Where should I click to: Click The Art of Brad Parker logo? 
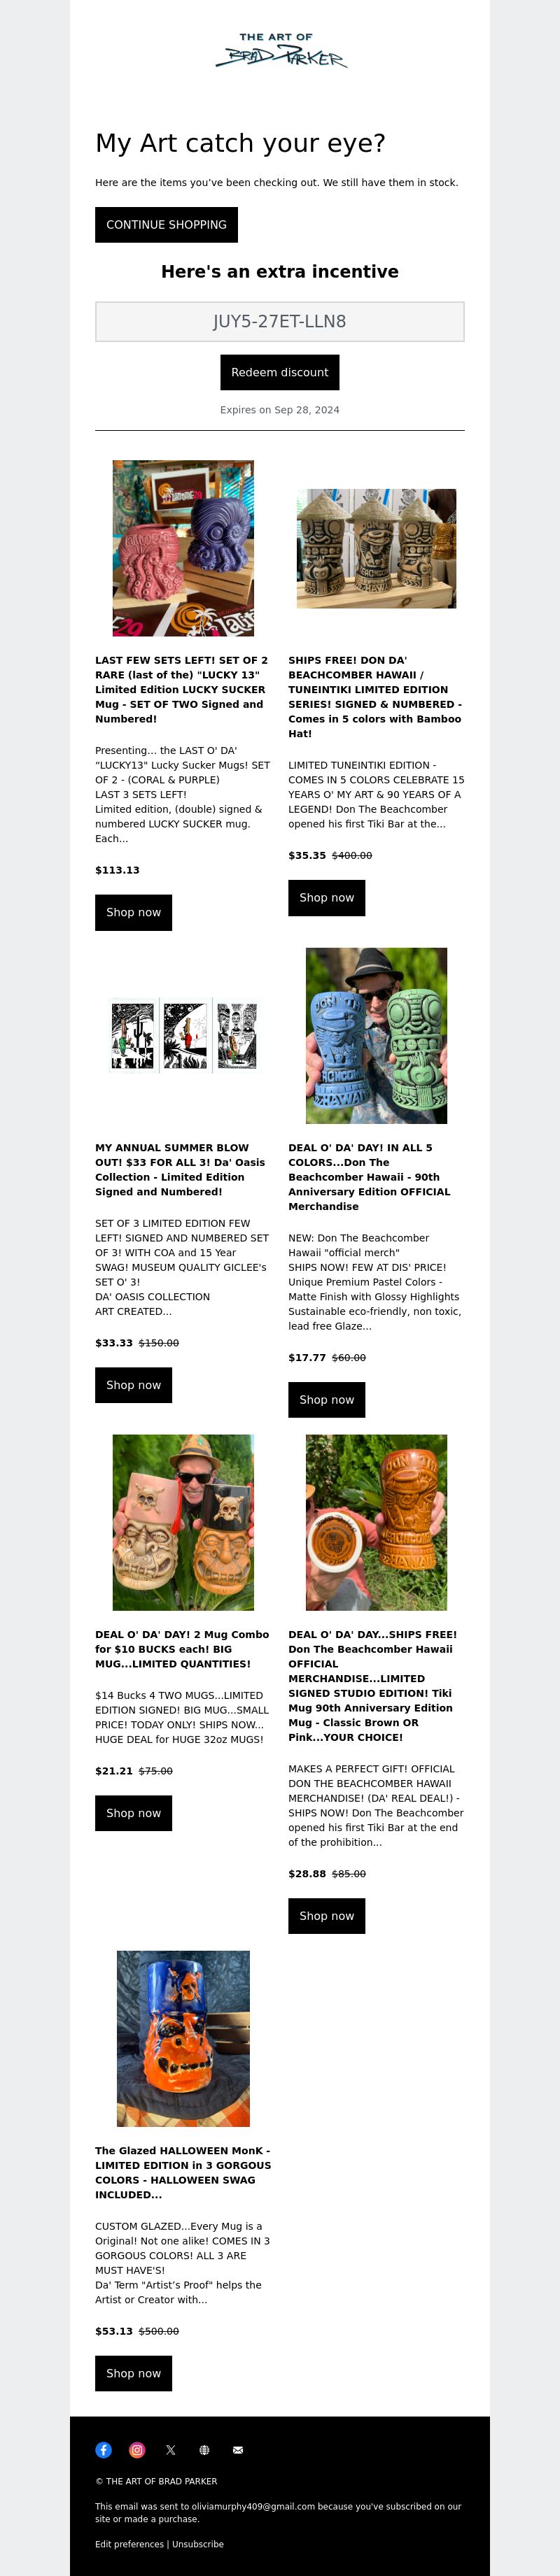(280, 50)
